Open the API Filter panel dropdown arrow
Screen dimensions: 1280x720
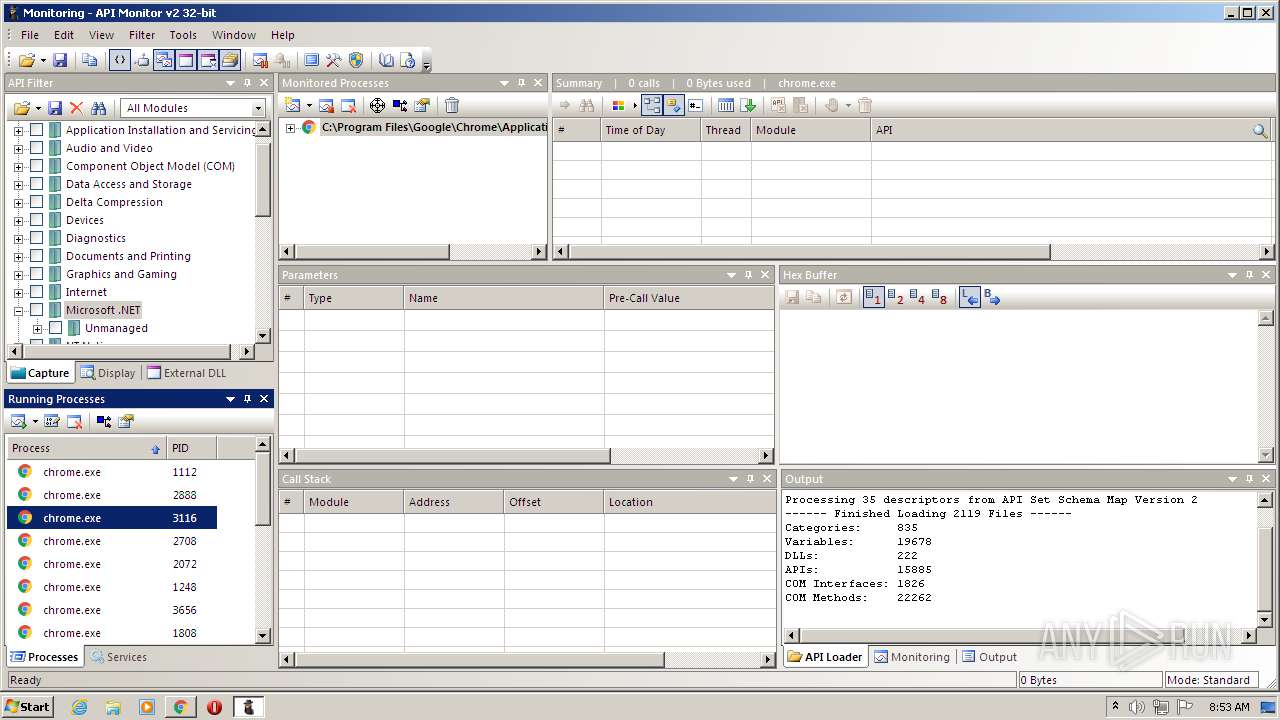click(x=230, y=83)
